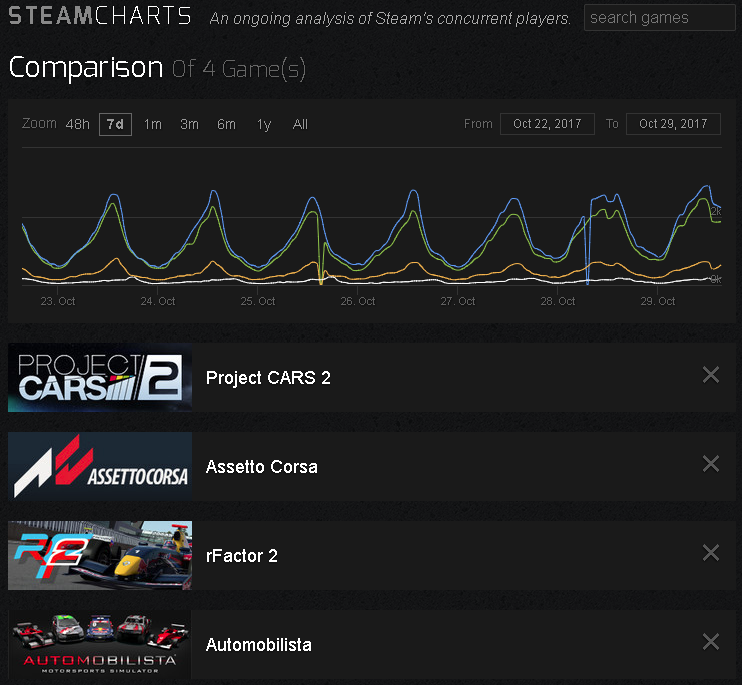Open the Automobilista title link
The height and width of the screenshot is (685, 742).
coord(259,645)
